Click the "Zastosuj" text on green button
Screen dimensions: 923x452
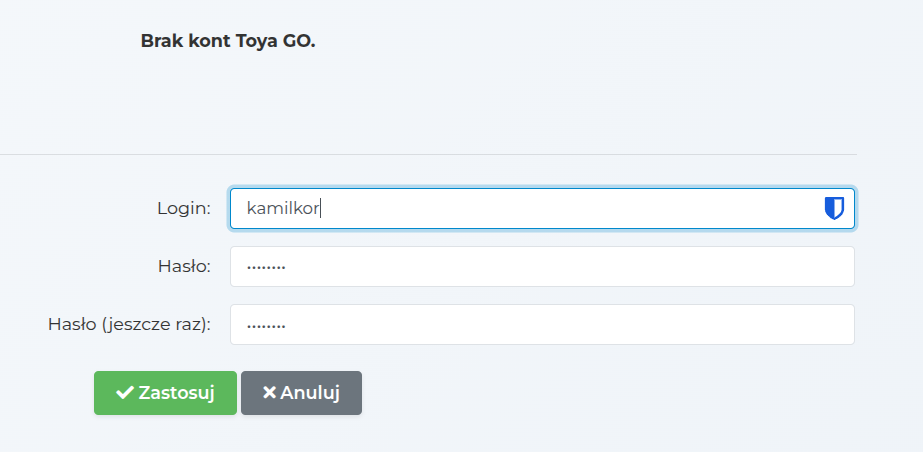click(177, 393)
